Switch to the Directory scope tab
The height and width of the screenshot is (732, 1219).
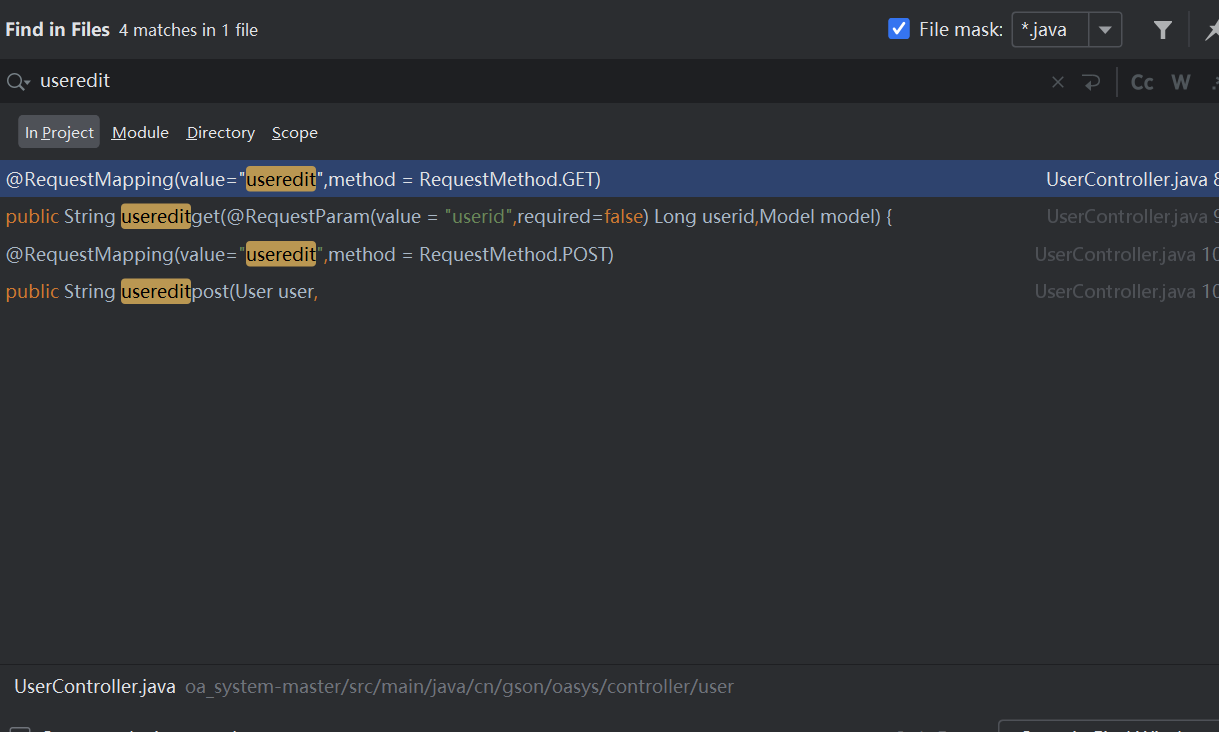[220, 132]
